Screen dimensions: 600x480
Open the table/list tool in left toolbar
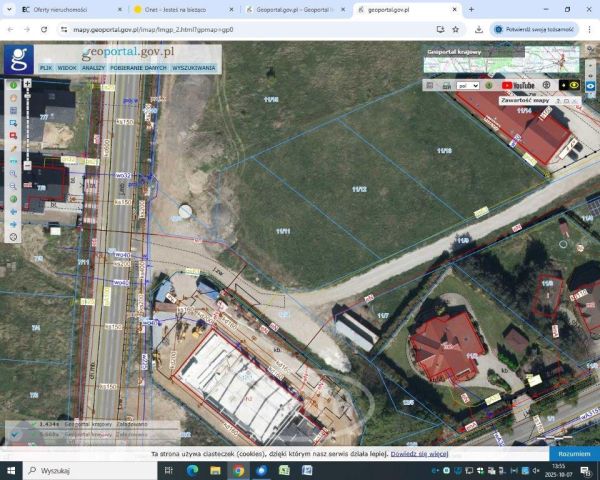pos(13,111)
